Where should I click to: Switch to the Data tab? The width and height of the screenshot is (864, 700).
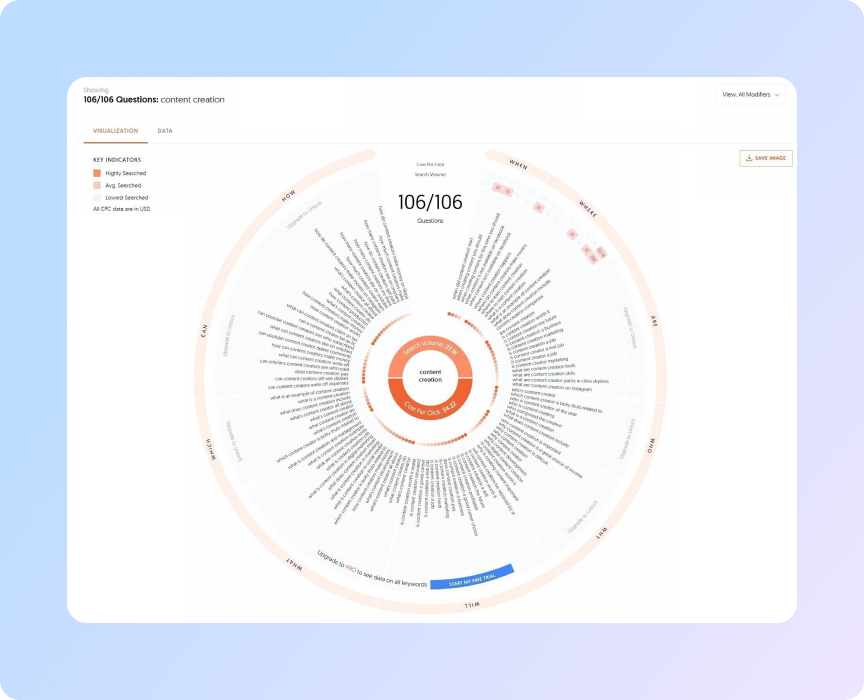[165, 131]
